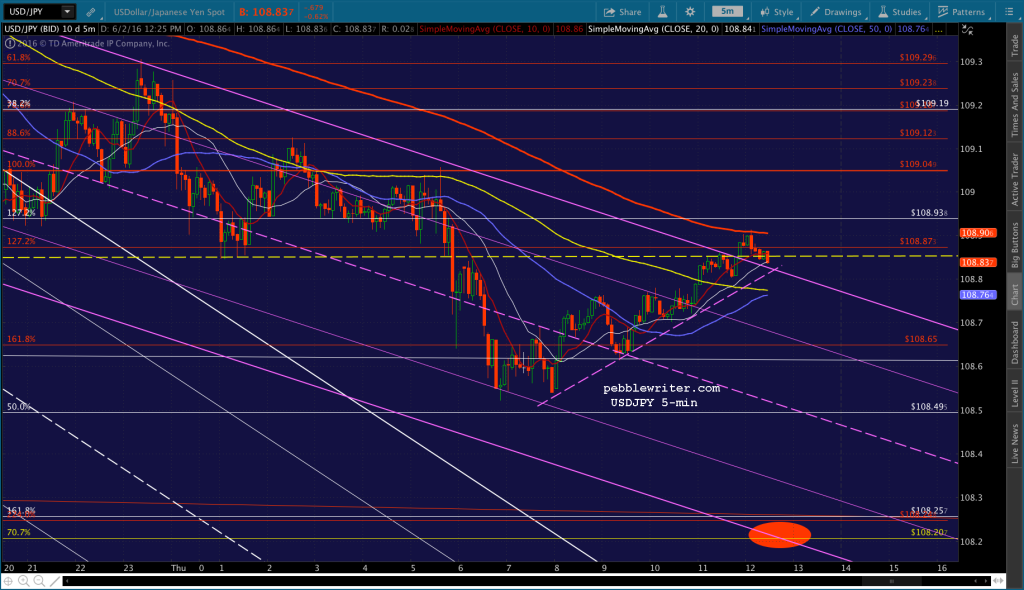
Task: Open the Patterns menu
Action: coord(961,12)
